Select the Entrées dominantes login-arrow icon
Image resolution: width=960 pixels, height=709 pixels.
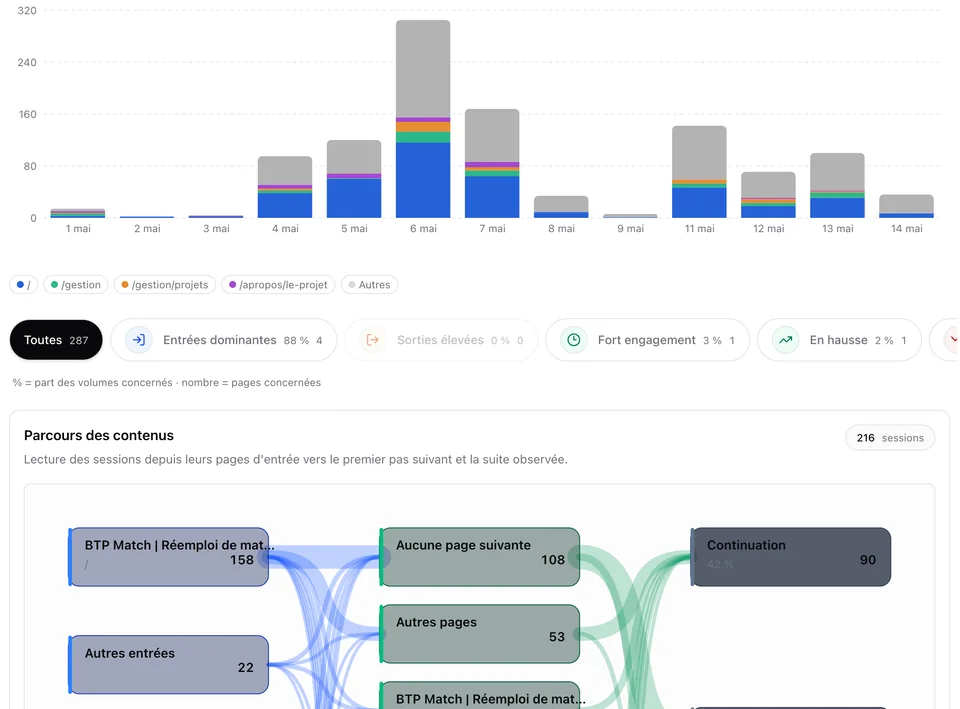pos(139,340)
